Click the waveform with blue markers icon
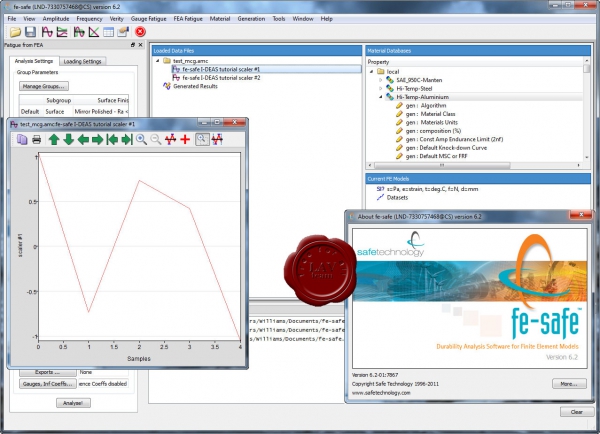Screen dimensions: 600x434 click(217, 139)
